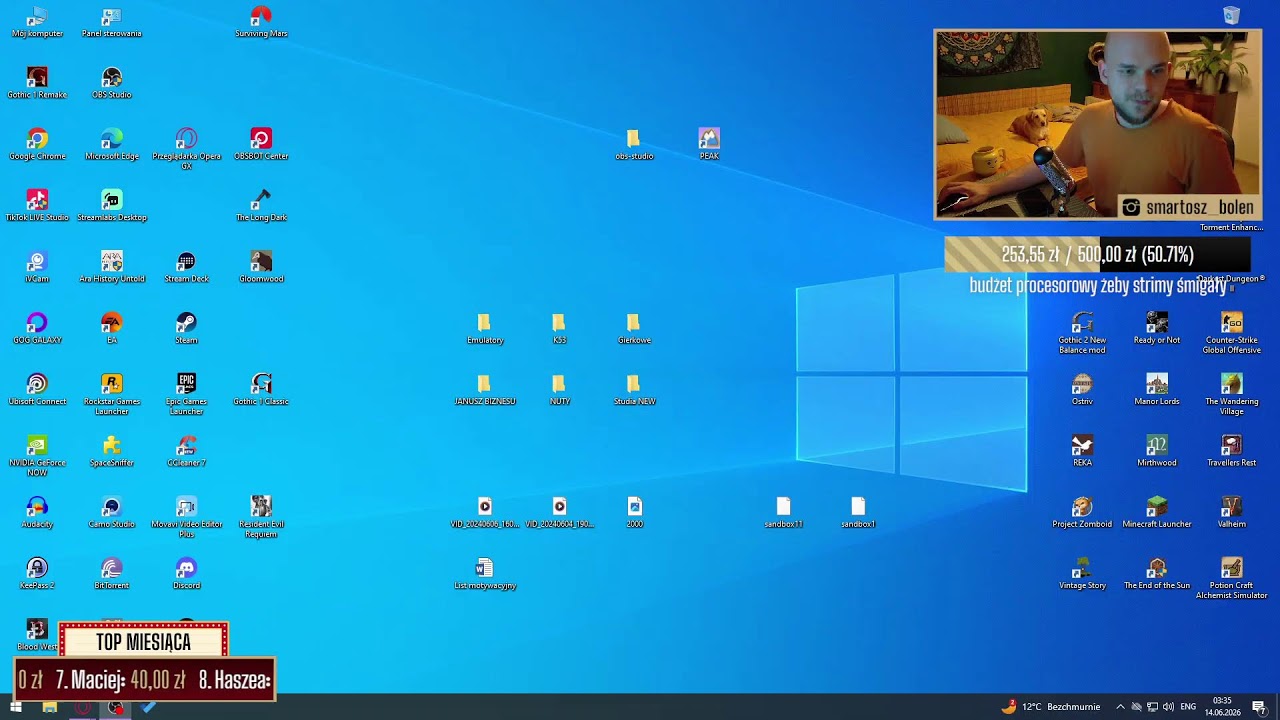Viewport: 1280px width, 720px height.
Task: Open the 12°C Bezchmurnie weather widget
Action: tap(1051, 707)
